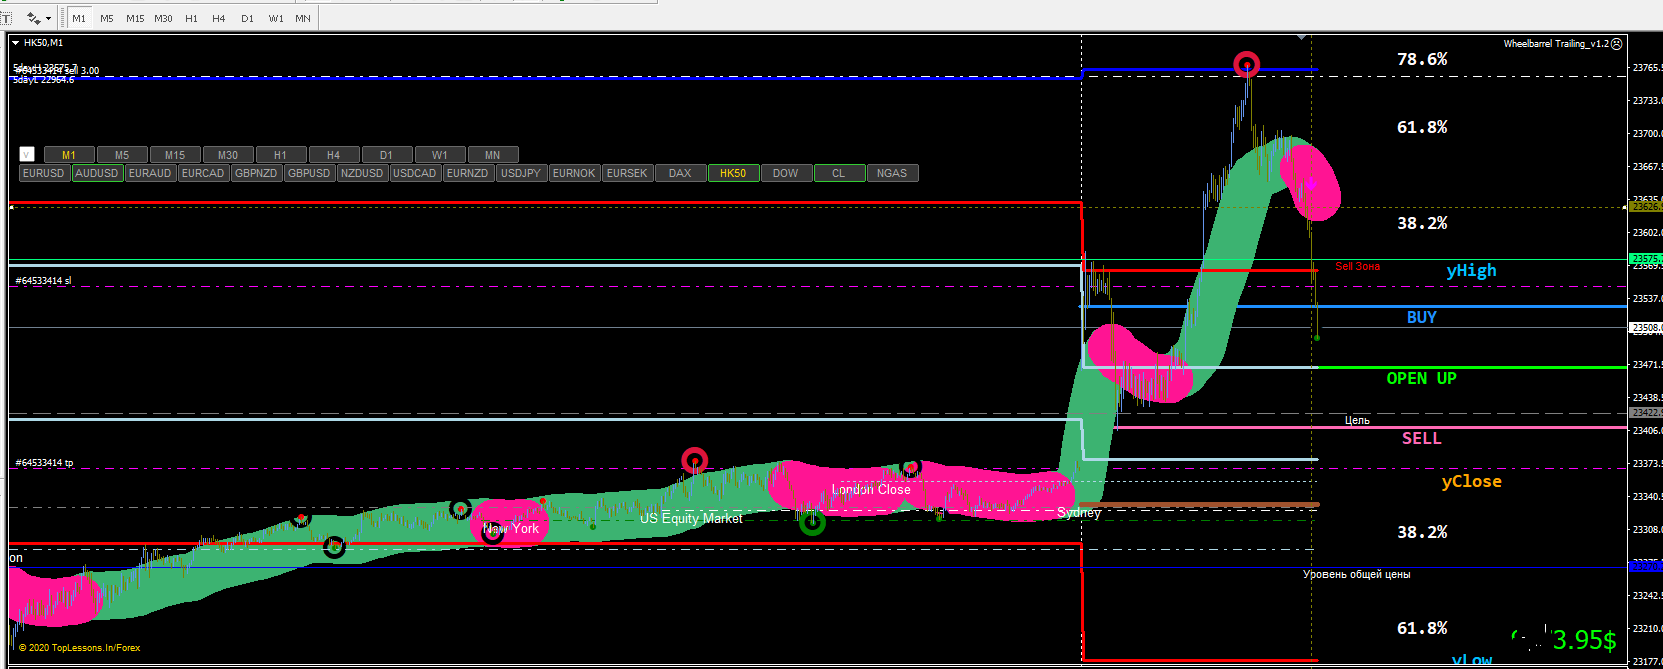Click the M15 panel button on chart

click(175, 155)
